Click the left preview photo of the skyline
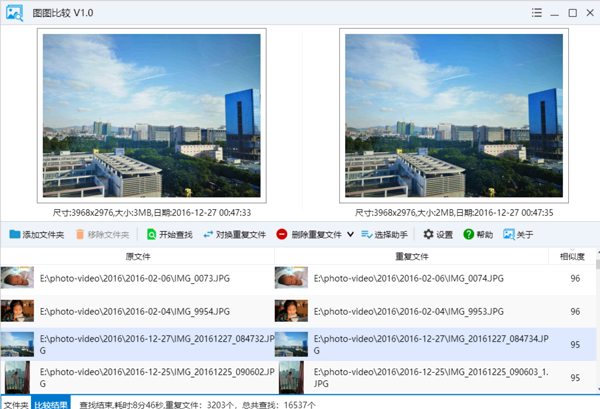 coord(152,116)
